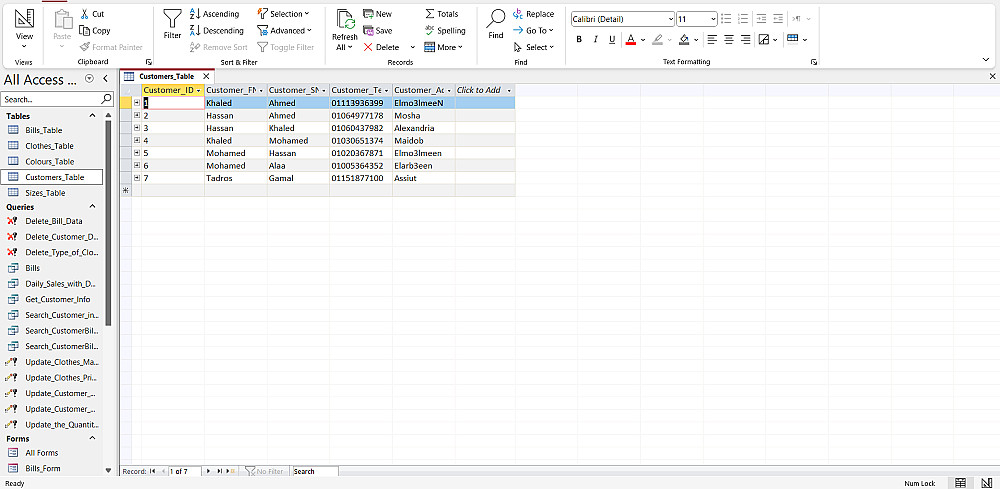Open the More records dropdown
The width and height of the screenshot is (1000, 489).
point(443,47)
